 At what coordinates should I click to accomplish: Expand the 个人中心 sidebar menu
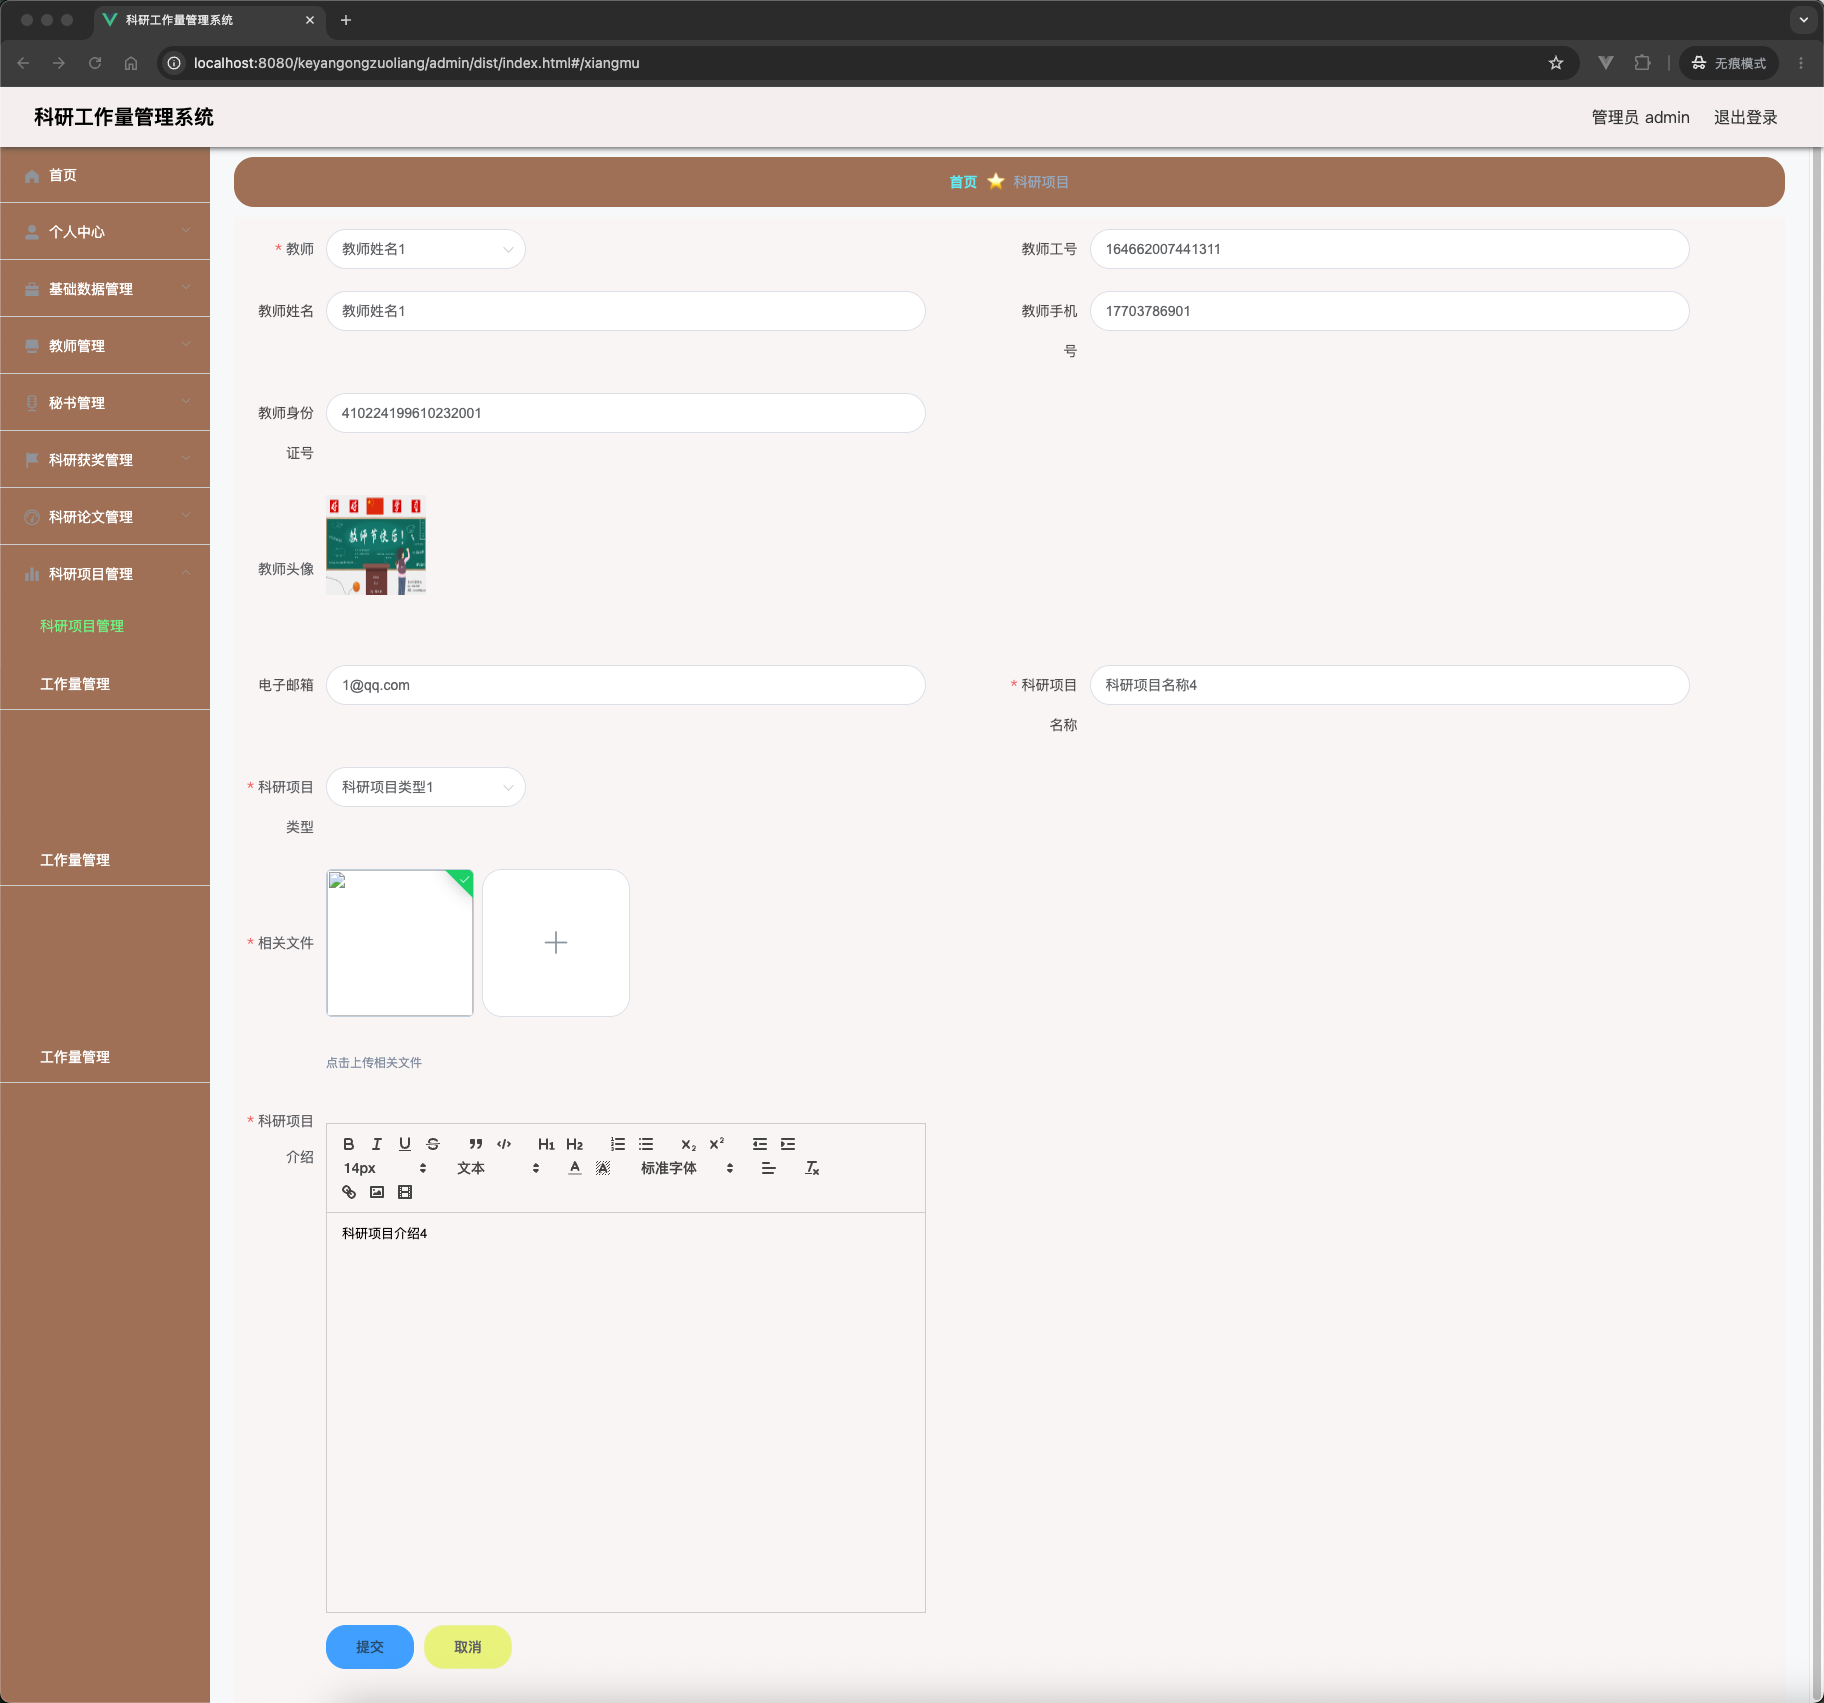point(105,232)
